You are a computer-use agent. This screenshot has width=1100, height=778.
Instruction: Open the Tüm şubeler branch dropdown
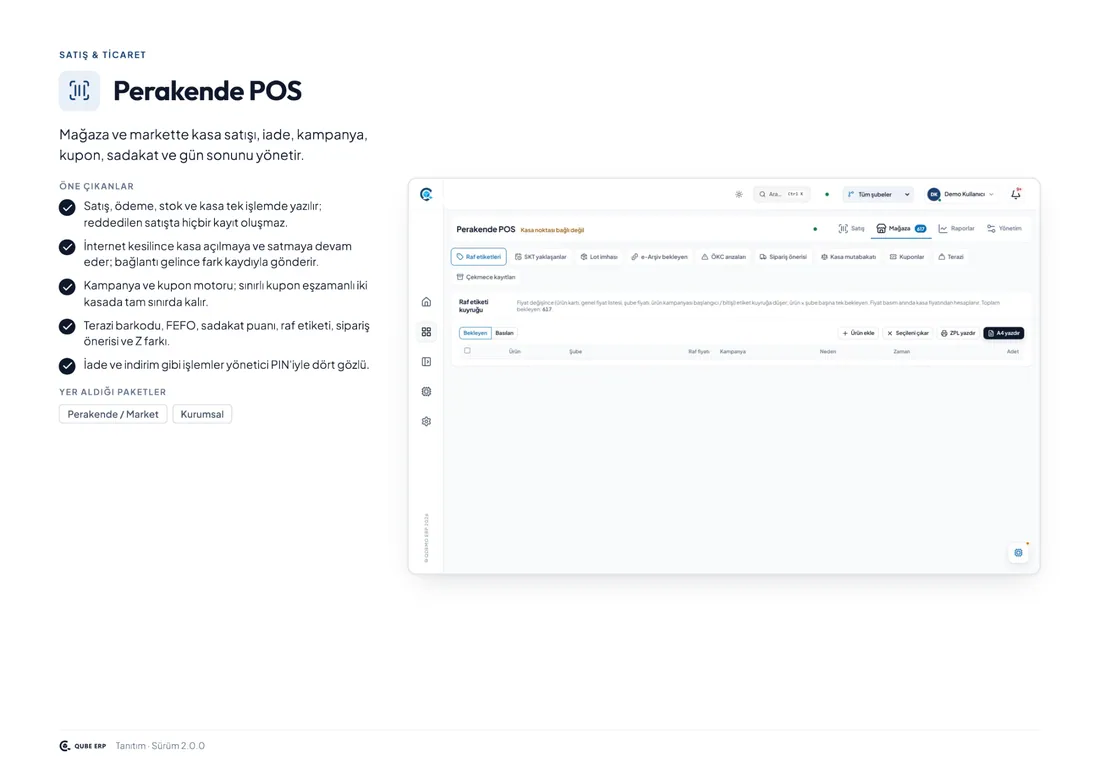click(878, 194)
